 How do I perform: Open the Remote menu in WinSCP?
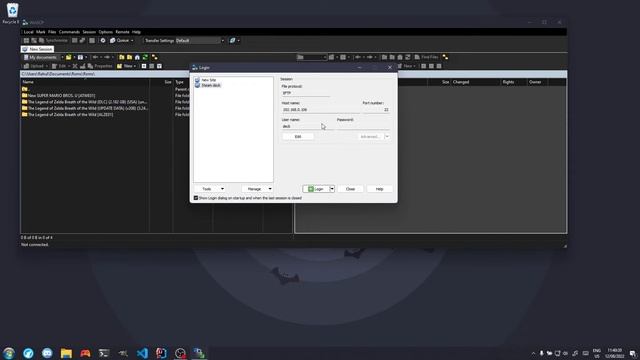[122, 32]
